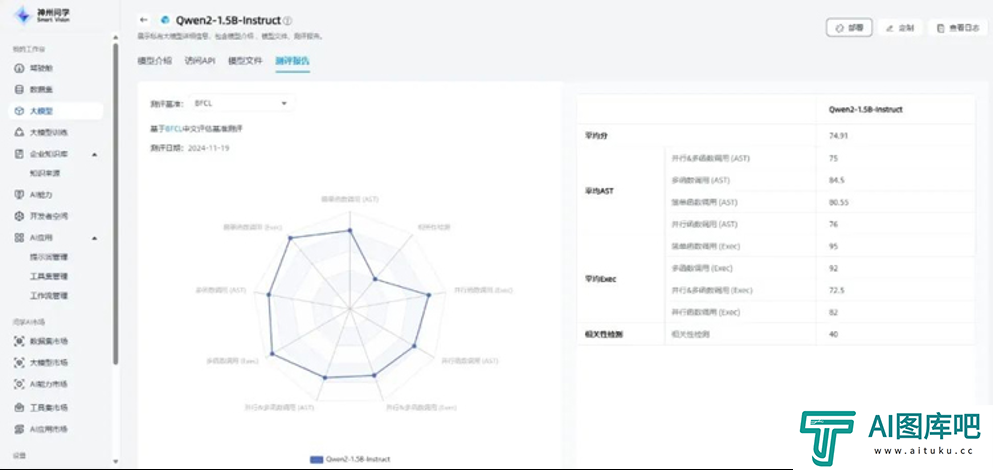Open 工作流管理 submenu item
The height and width of the screenshot is (470, 993).
click(49, 296)
